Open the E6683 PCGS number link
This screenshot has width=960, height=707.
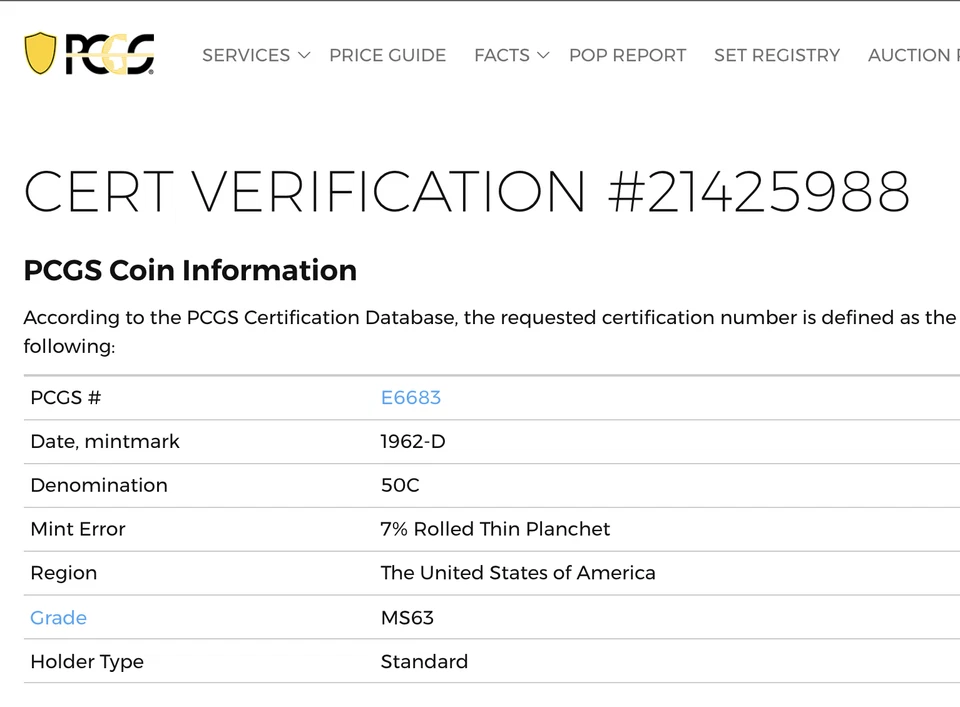pyautogui.click(x=410, y=397)
